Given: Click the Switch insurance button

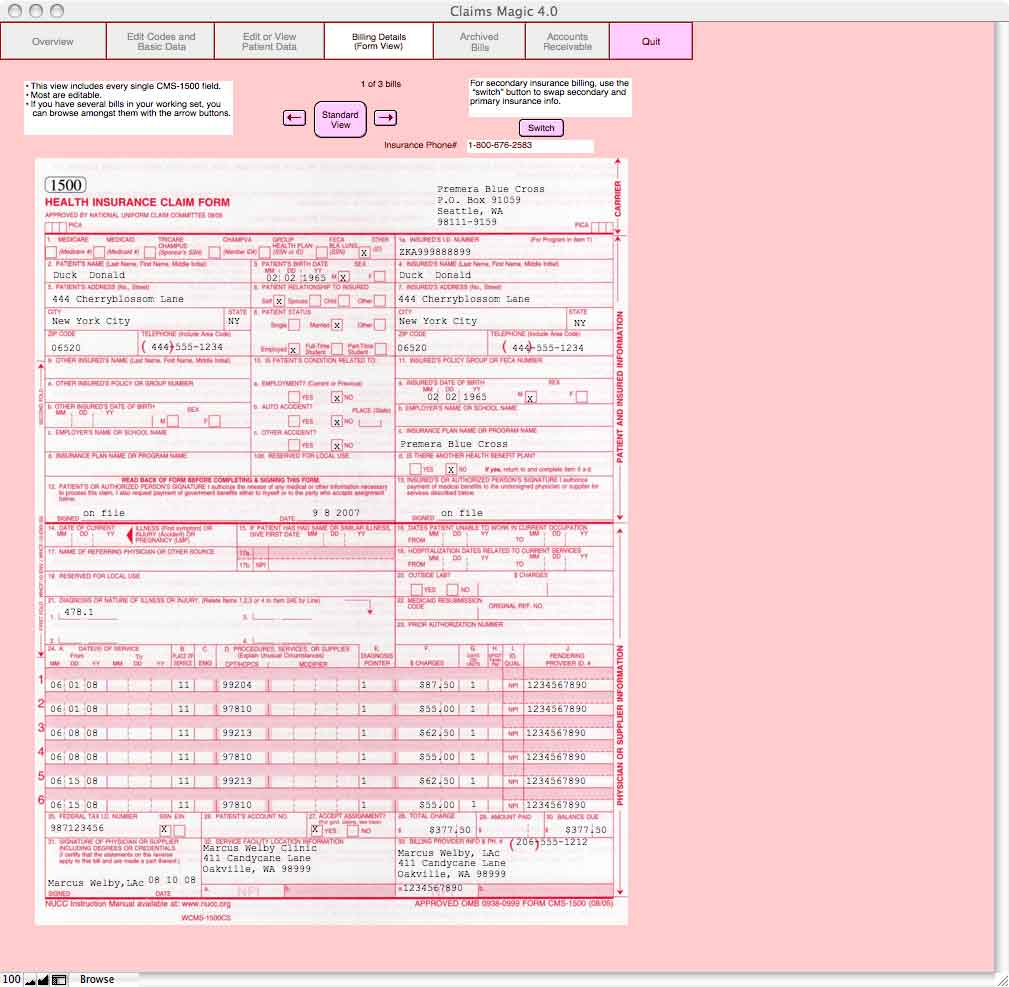Looking at the screenshot, I should click(541, 127).
